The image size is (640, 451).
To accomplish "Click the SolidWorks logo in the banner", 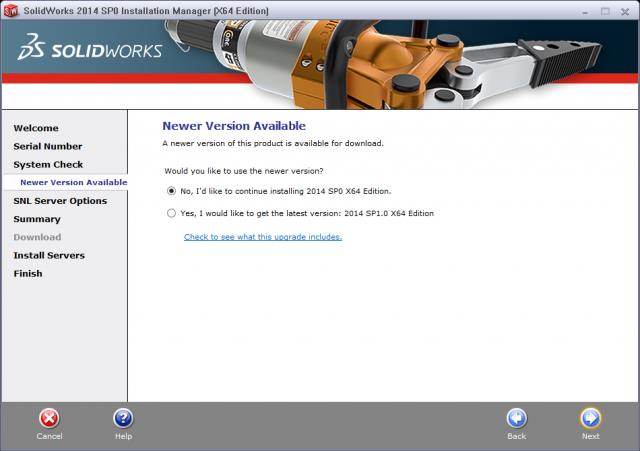I will tap(96, 50).
